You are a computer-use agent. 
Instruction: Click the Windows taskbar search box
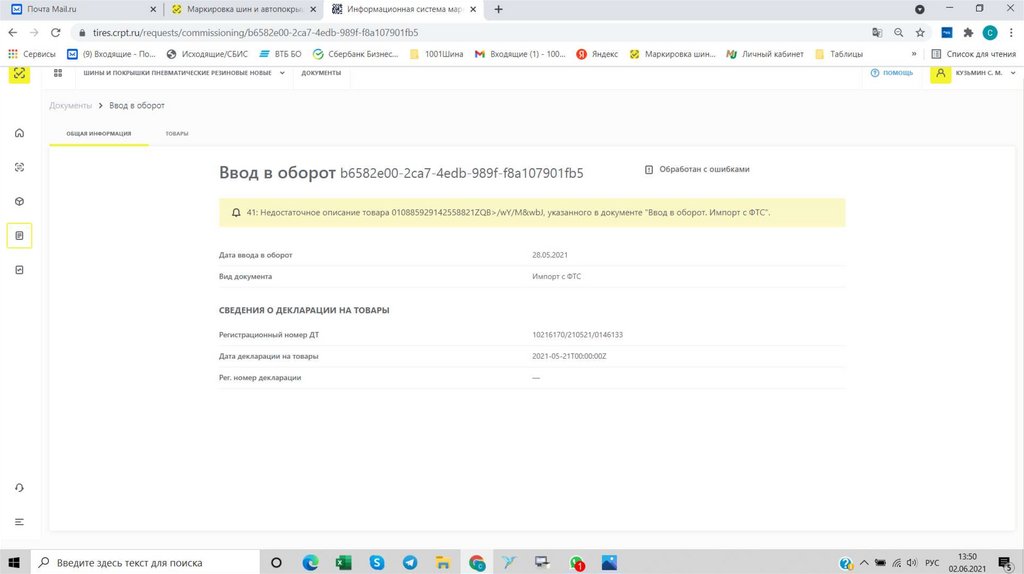click(145, 562)
